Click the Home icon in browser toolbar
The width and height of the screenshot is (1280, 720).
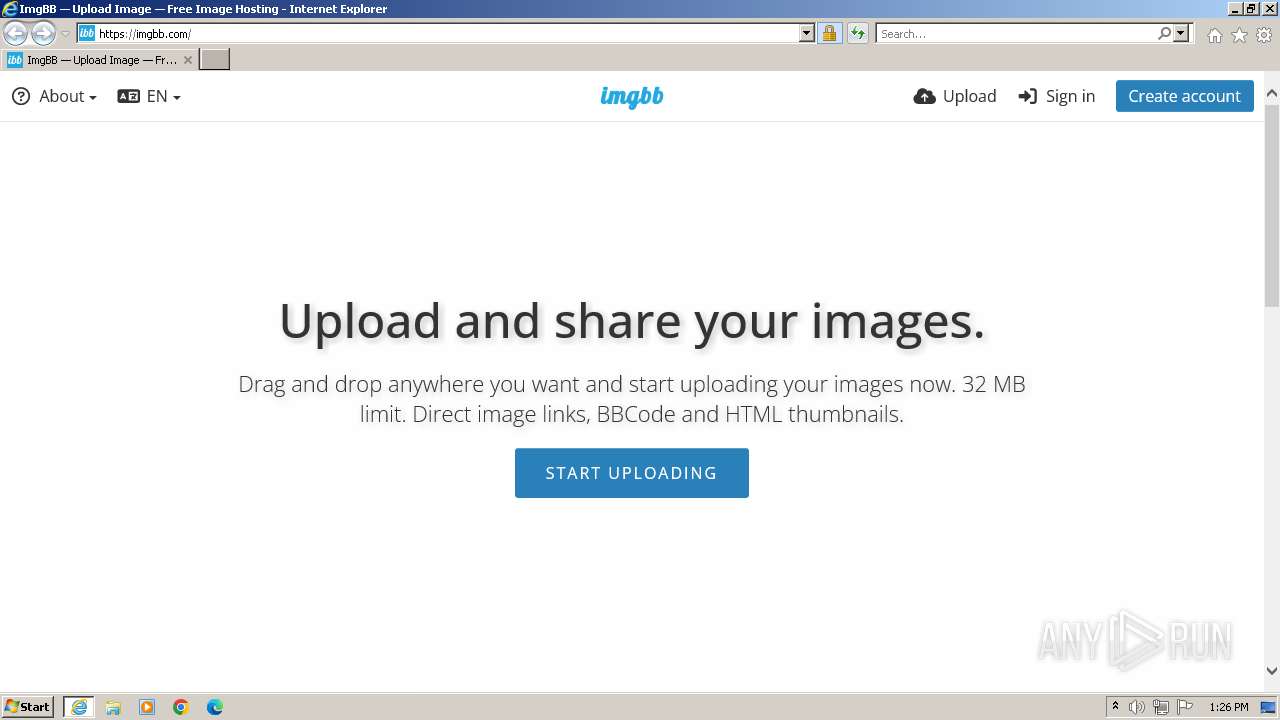point(1214,35)
